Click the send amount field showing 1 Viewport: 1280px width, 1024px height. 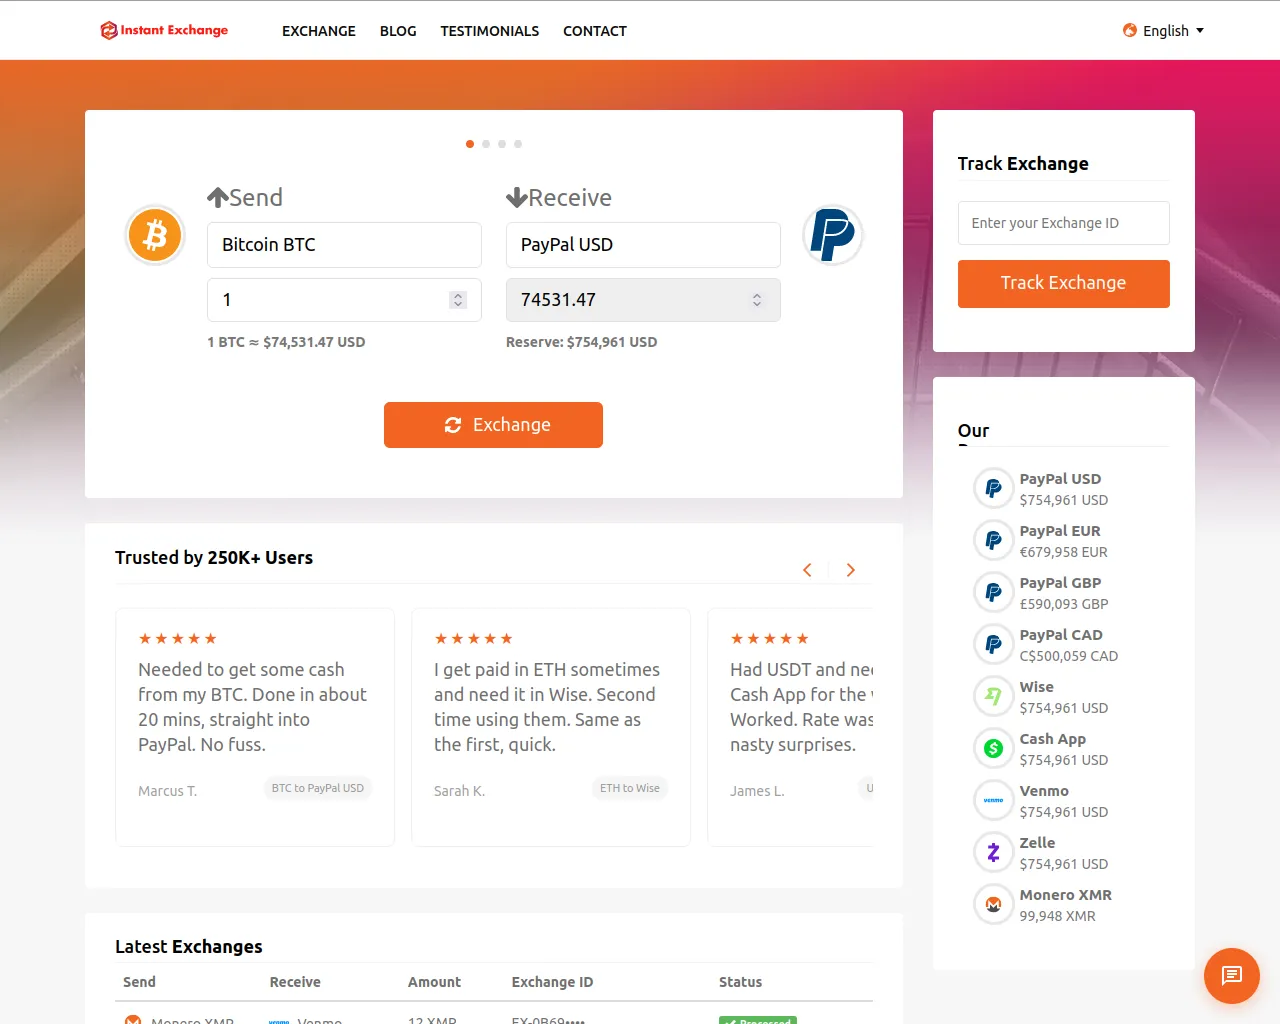[x=344, y=300]
